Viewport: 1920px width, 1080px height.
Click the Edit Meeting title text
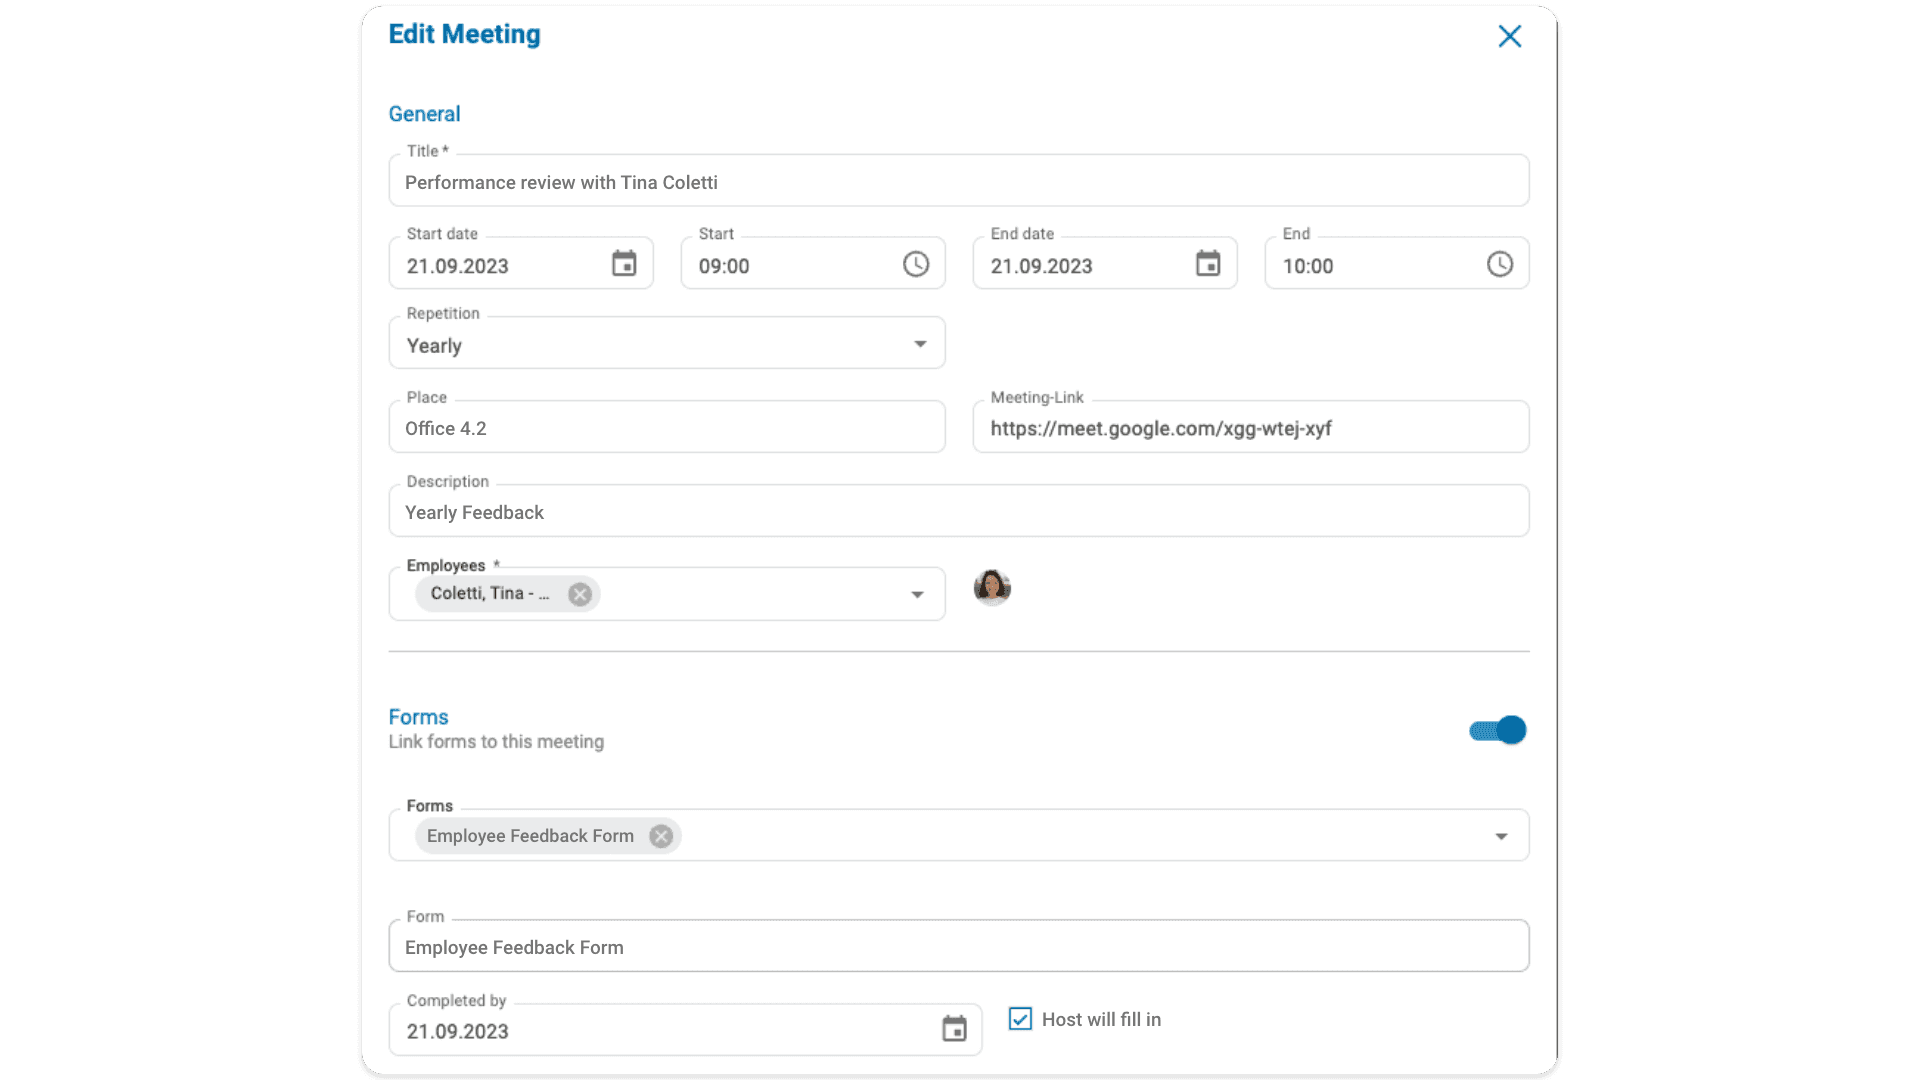pos(464,34)
